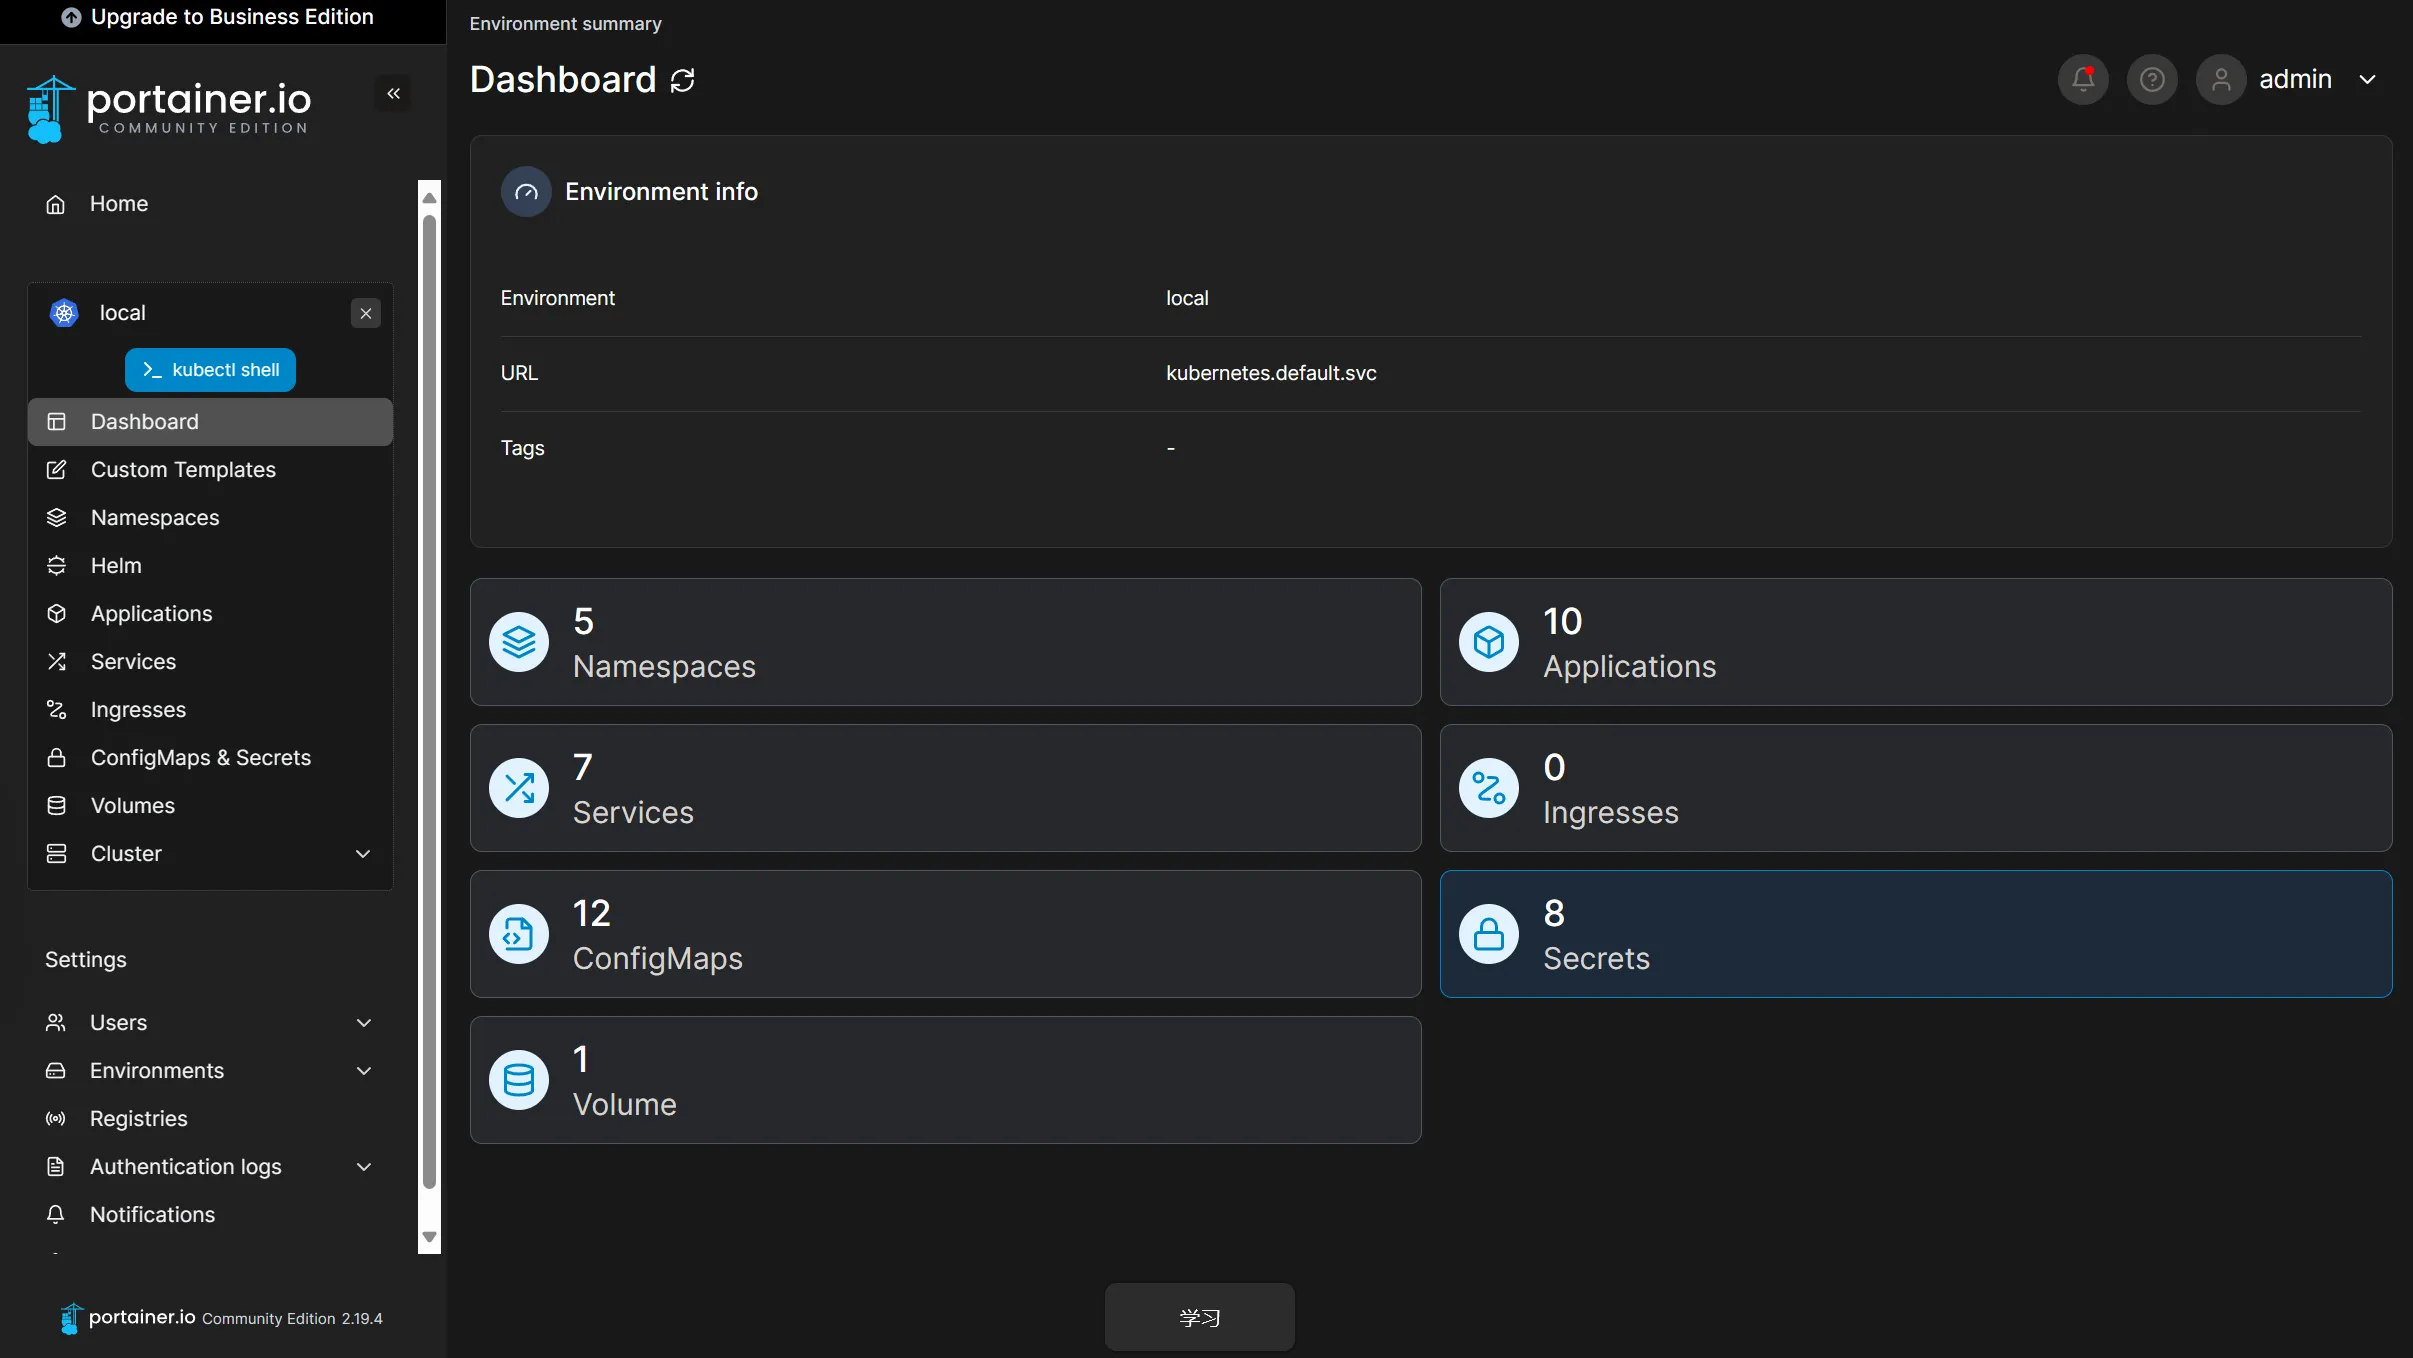The image size is (2413, 1358).
Task: Open the Ingresses summary tile
Action: coord(1915,788)
